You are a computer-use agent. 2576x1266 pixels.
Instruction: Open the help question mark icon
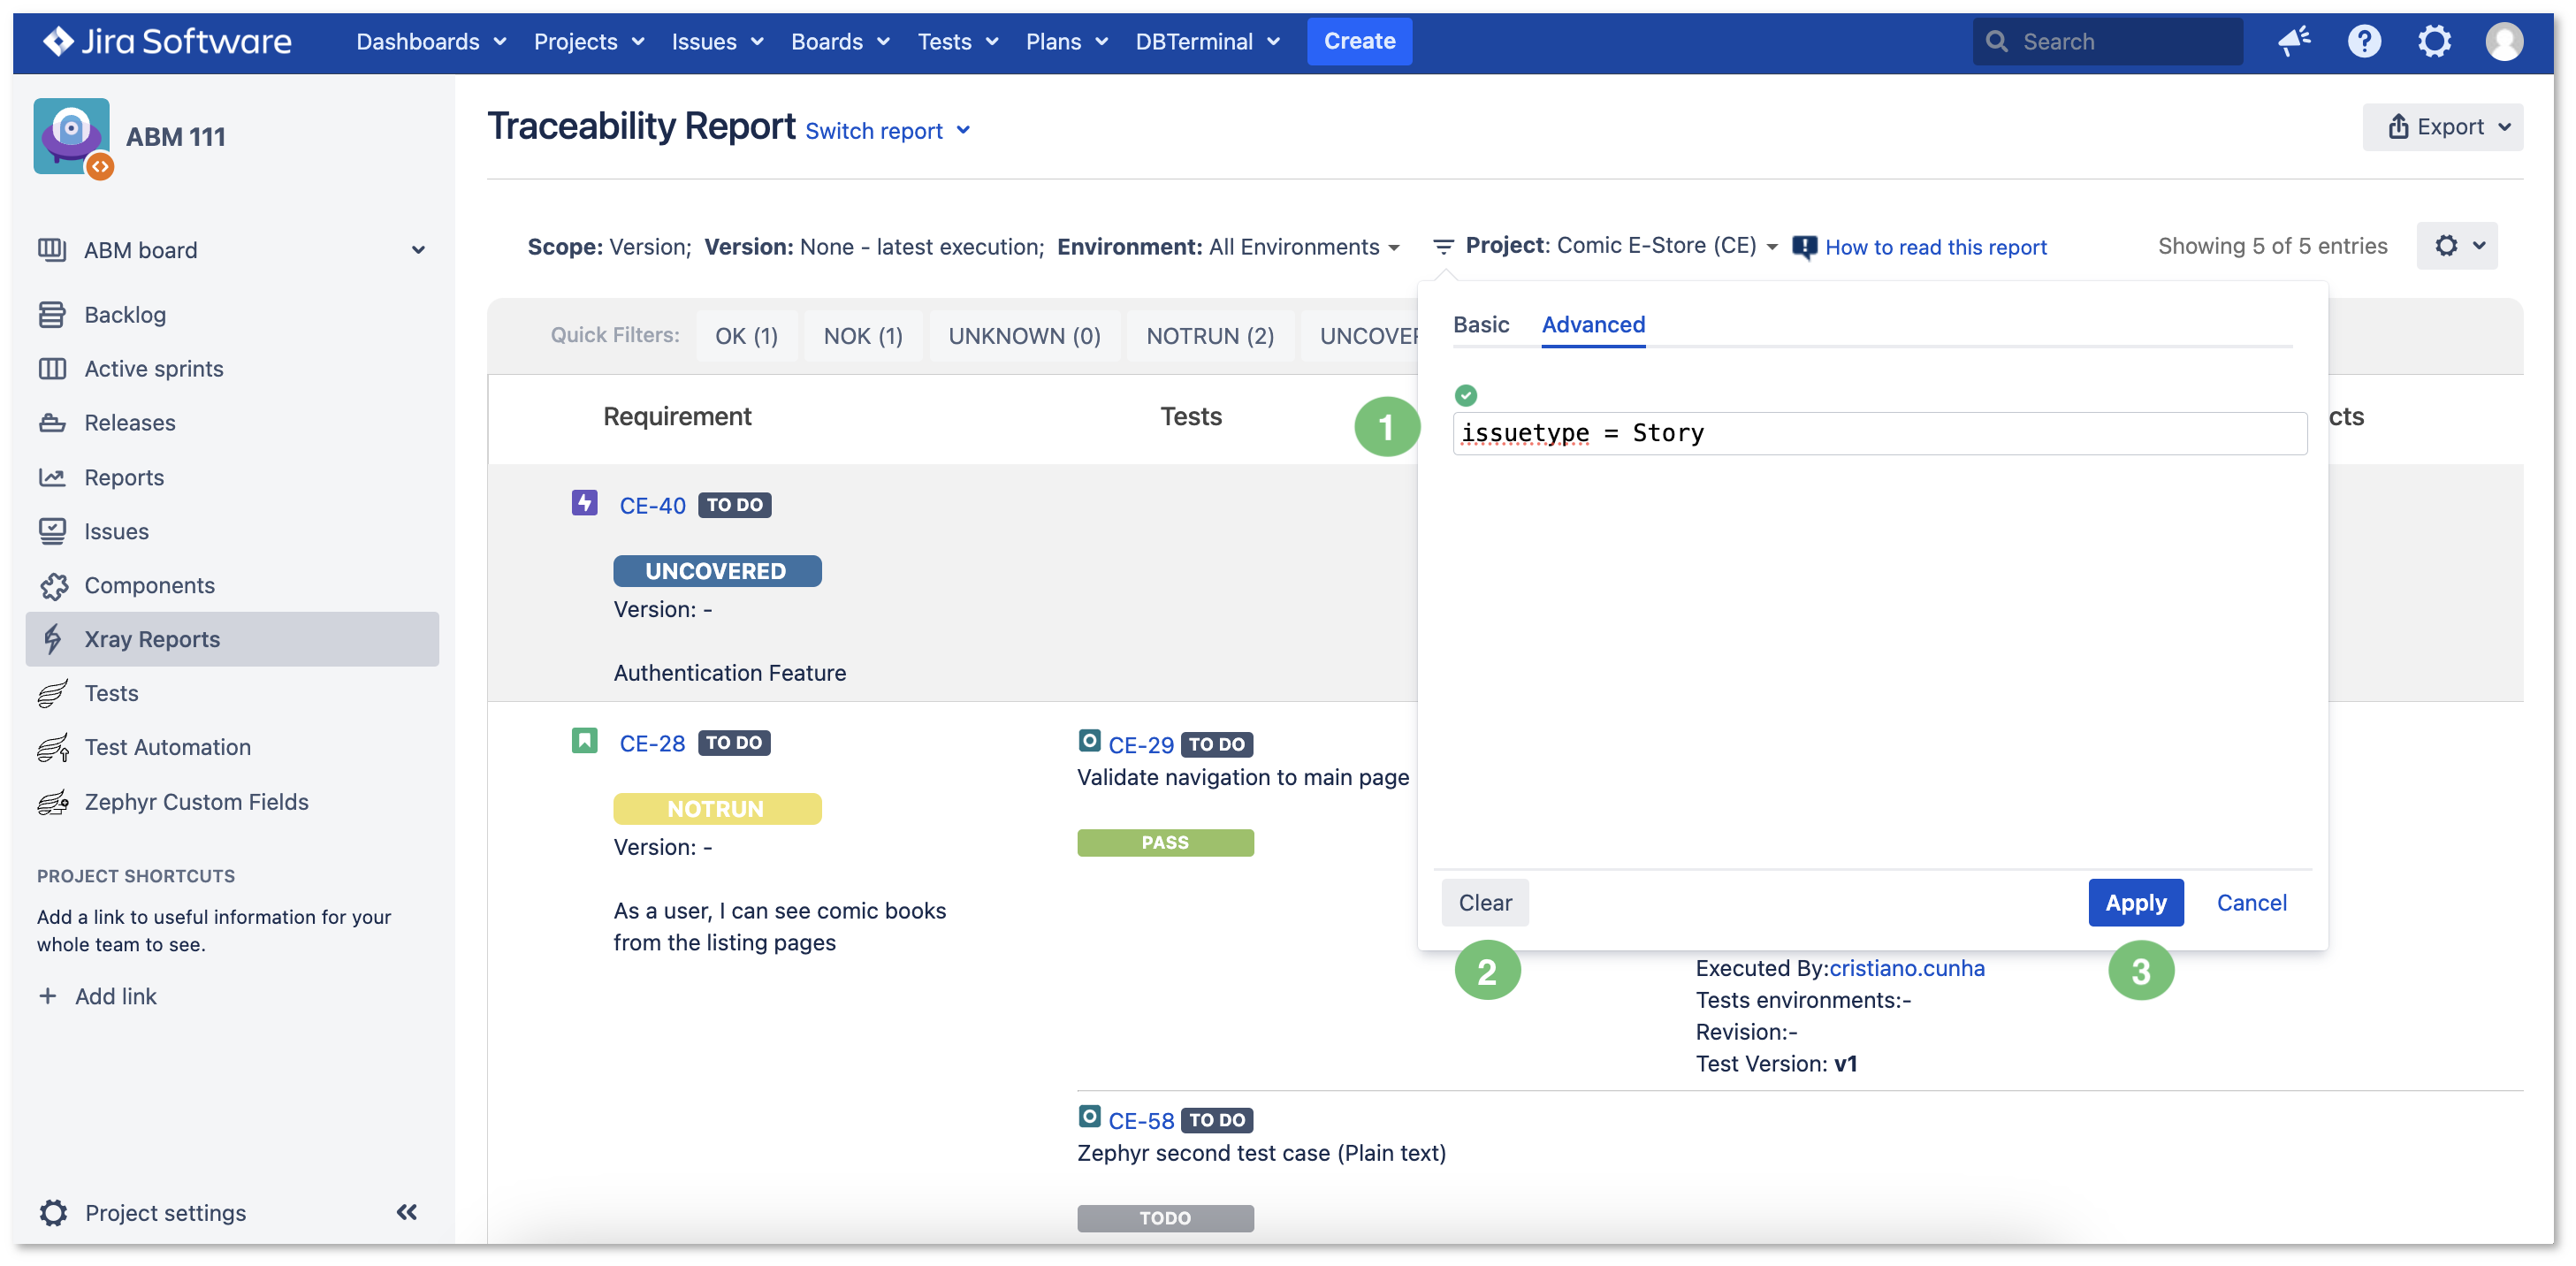tap(2364, 41)
